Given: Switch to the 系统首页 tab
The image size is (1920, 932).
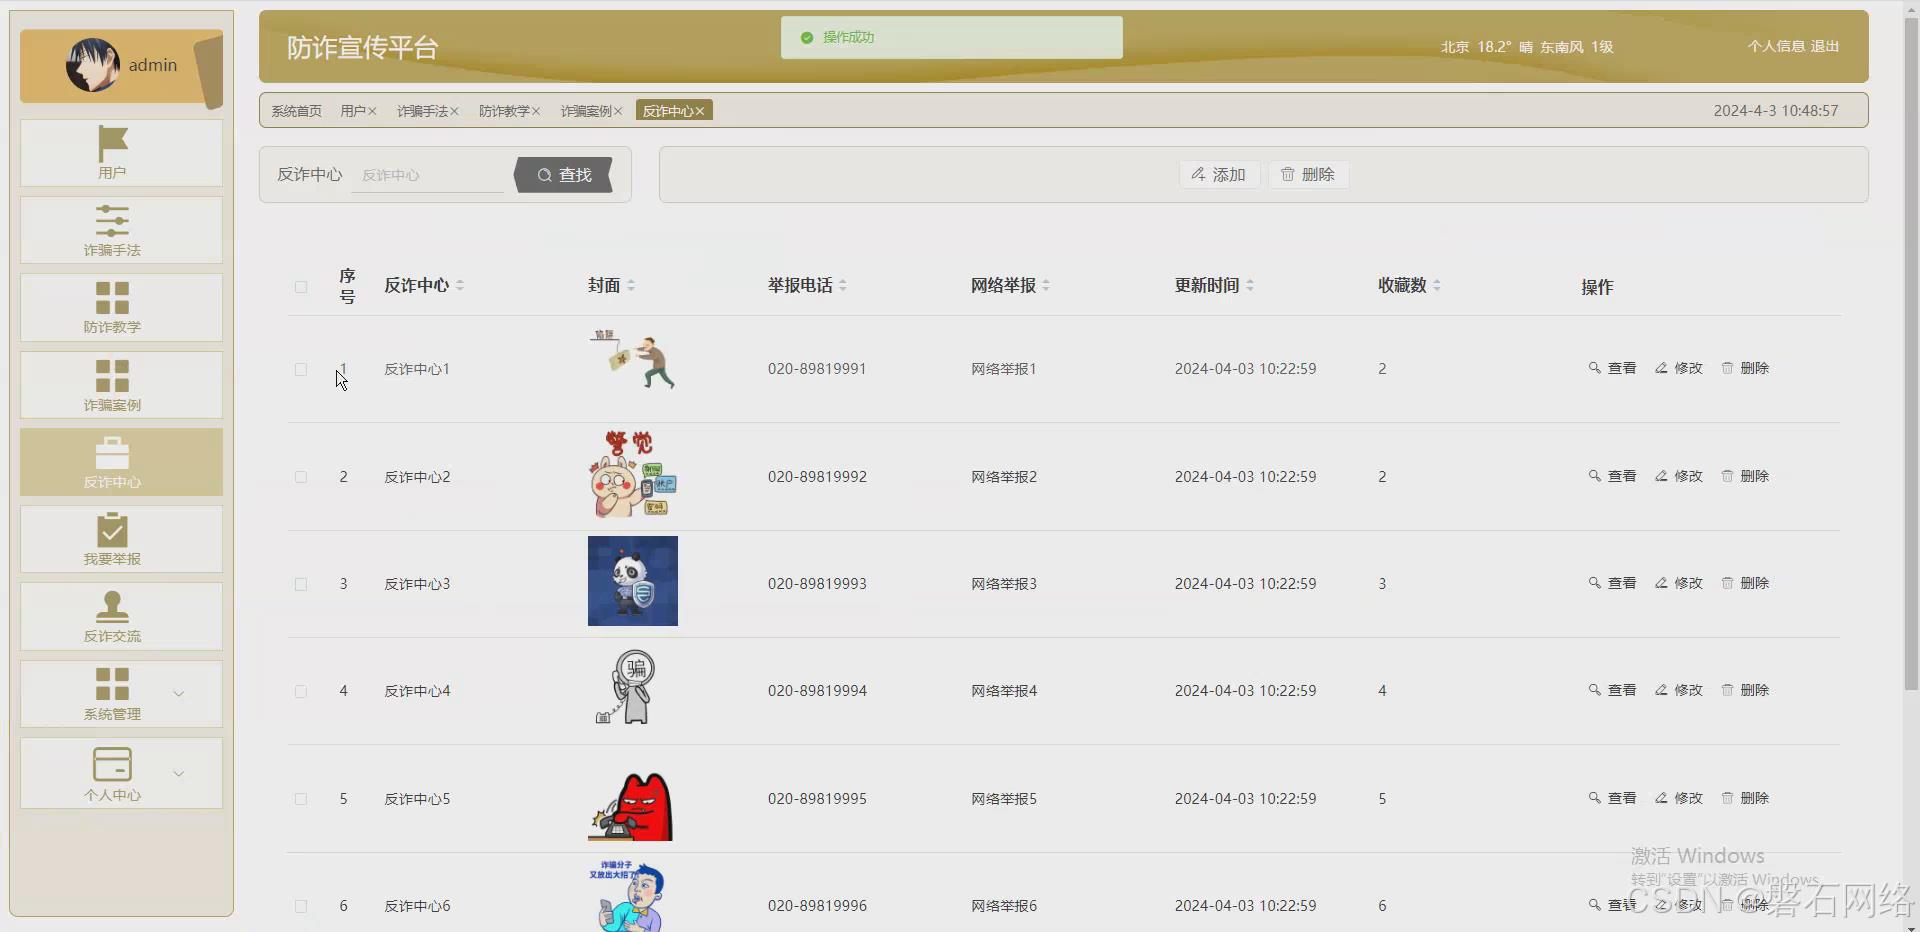Looking at the screenshot, I should coord(295,110).
